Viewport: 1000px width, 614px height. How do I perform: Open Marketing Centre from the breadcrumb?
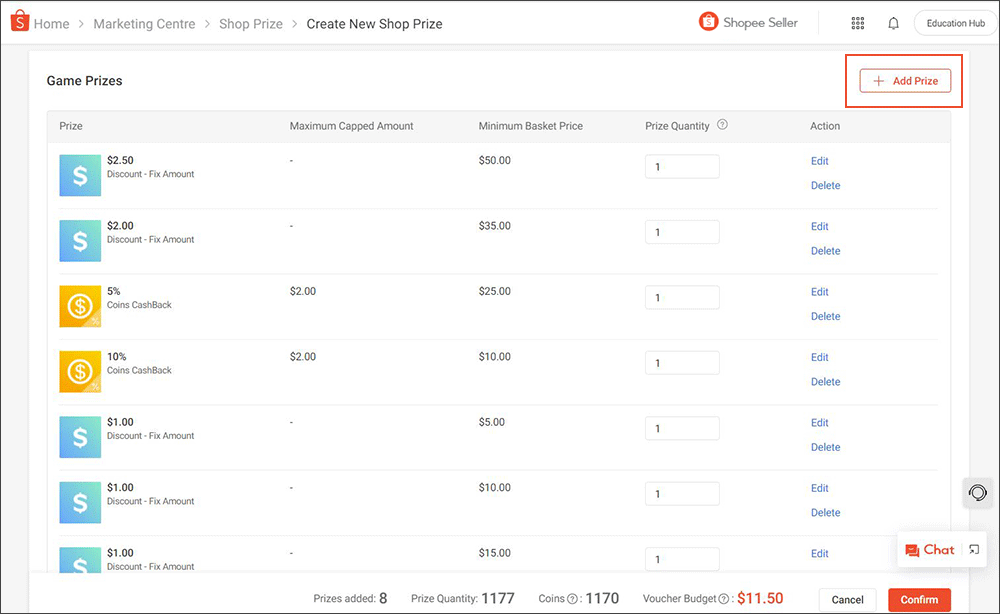click(x=144, y=23)
